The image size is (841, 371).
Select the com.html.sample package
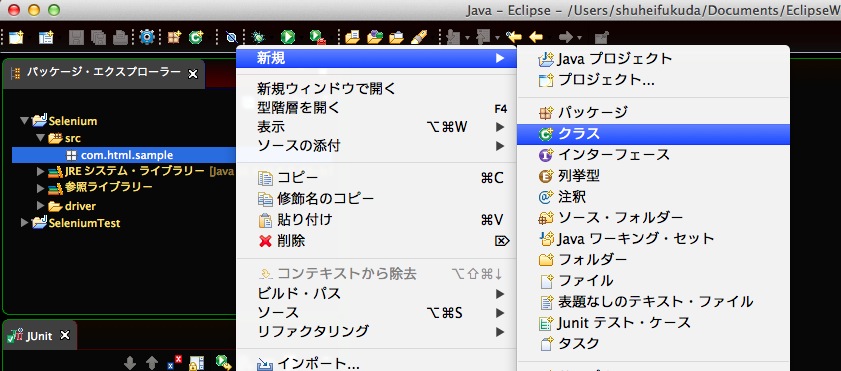124,155
